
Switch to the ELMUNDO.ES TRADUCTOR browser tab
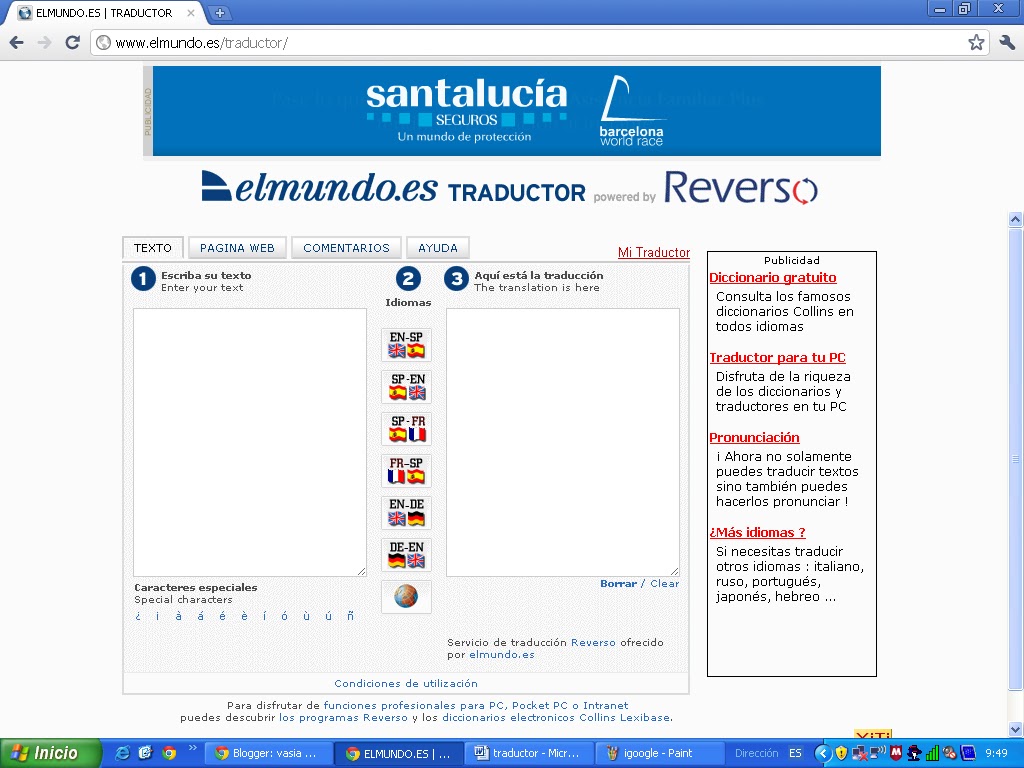coord(104,12)
